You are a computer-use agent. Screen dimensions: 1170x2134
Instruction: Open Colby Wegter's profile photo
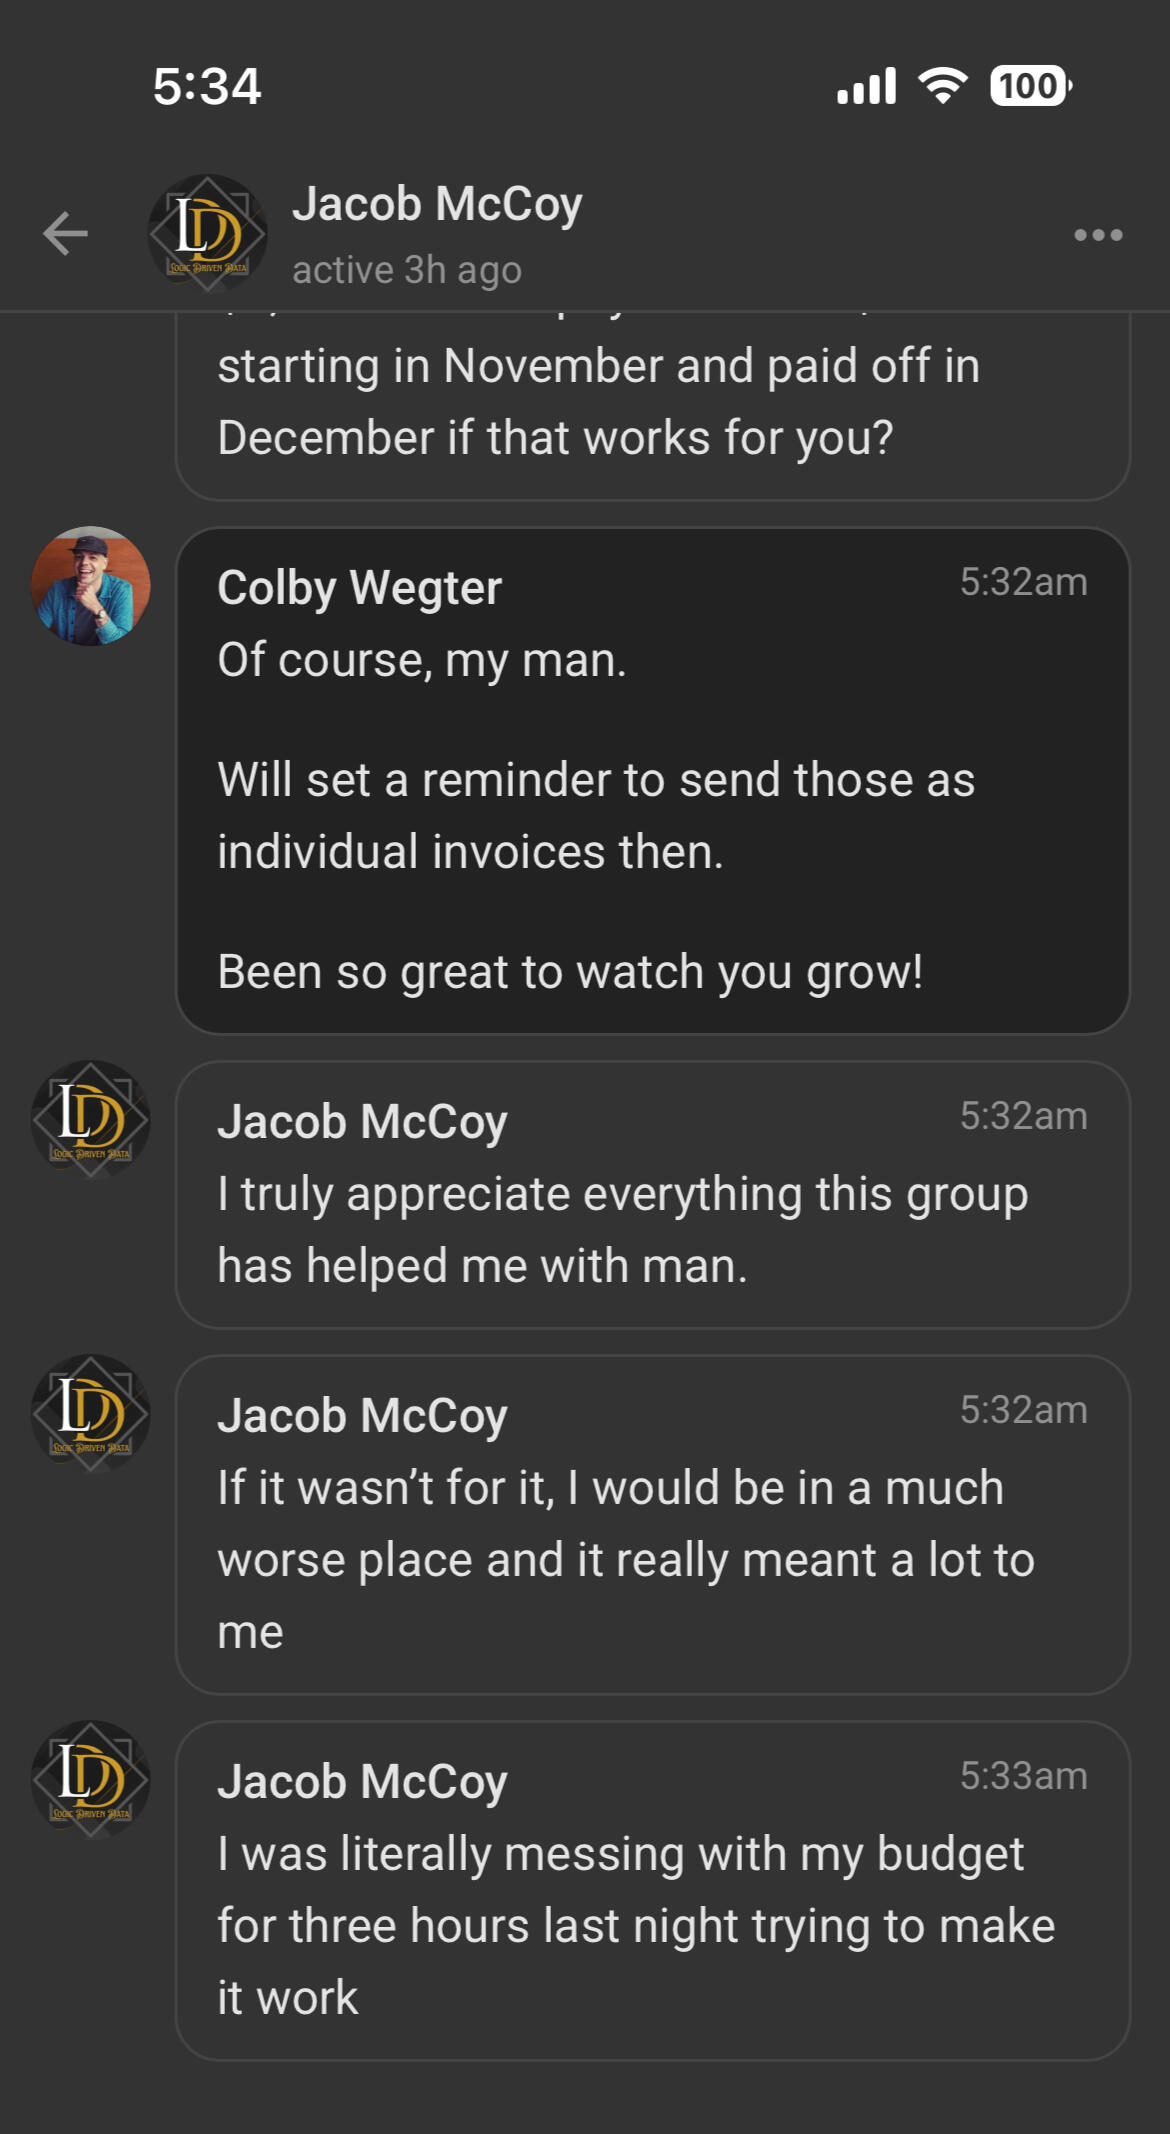pyautogui.click(x=91, y=586)
